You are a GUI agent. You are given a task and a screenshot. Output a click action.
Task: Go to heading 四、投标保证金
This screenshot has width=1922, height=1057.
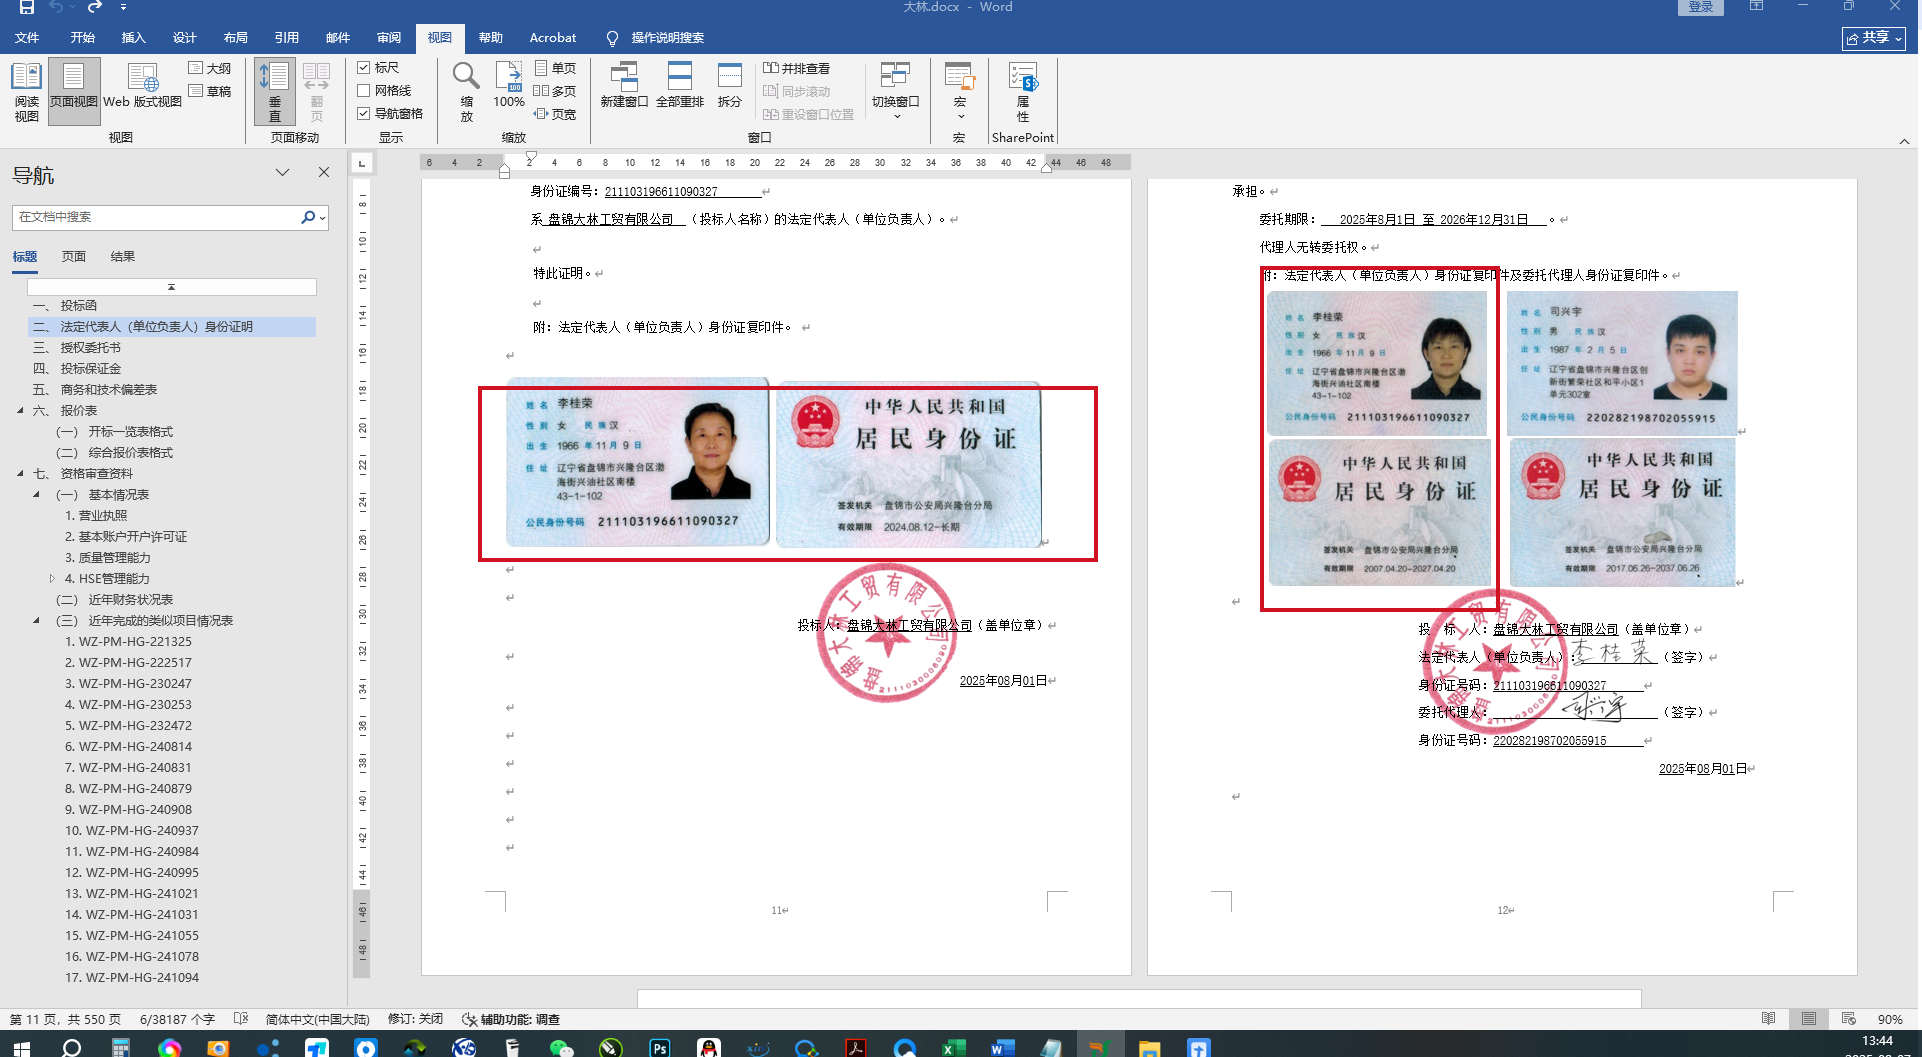[x=77, y=369]
